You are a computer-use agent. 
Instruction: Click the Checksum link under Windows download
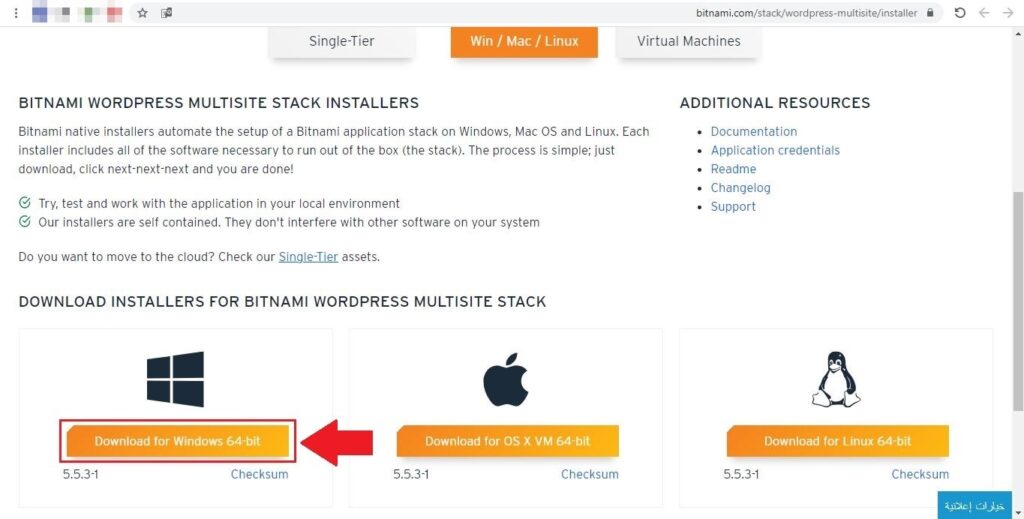(x=259, y=474)
